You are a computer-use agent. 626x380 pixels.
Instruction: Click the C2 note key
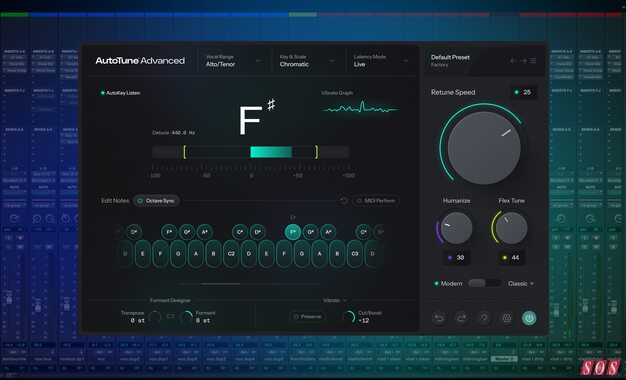point(231,253)
